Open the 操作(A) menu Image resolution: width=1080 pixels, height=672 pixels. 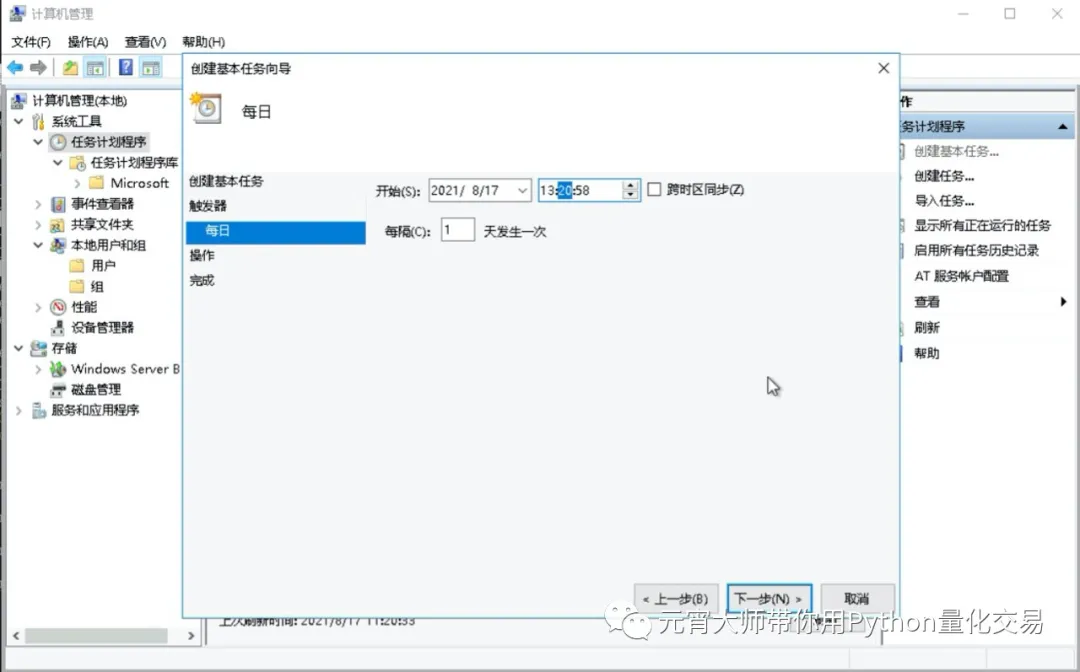point(87,42)
